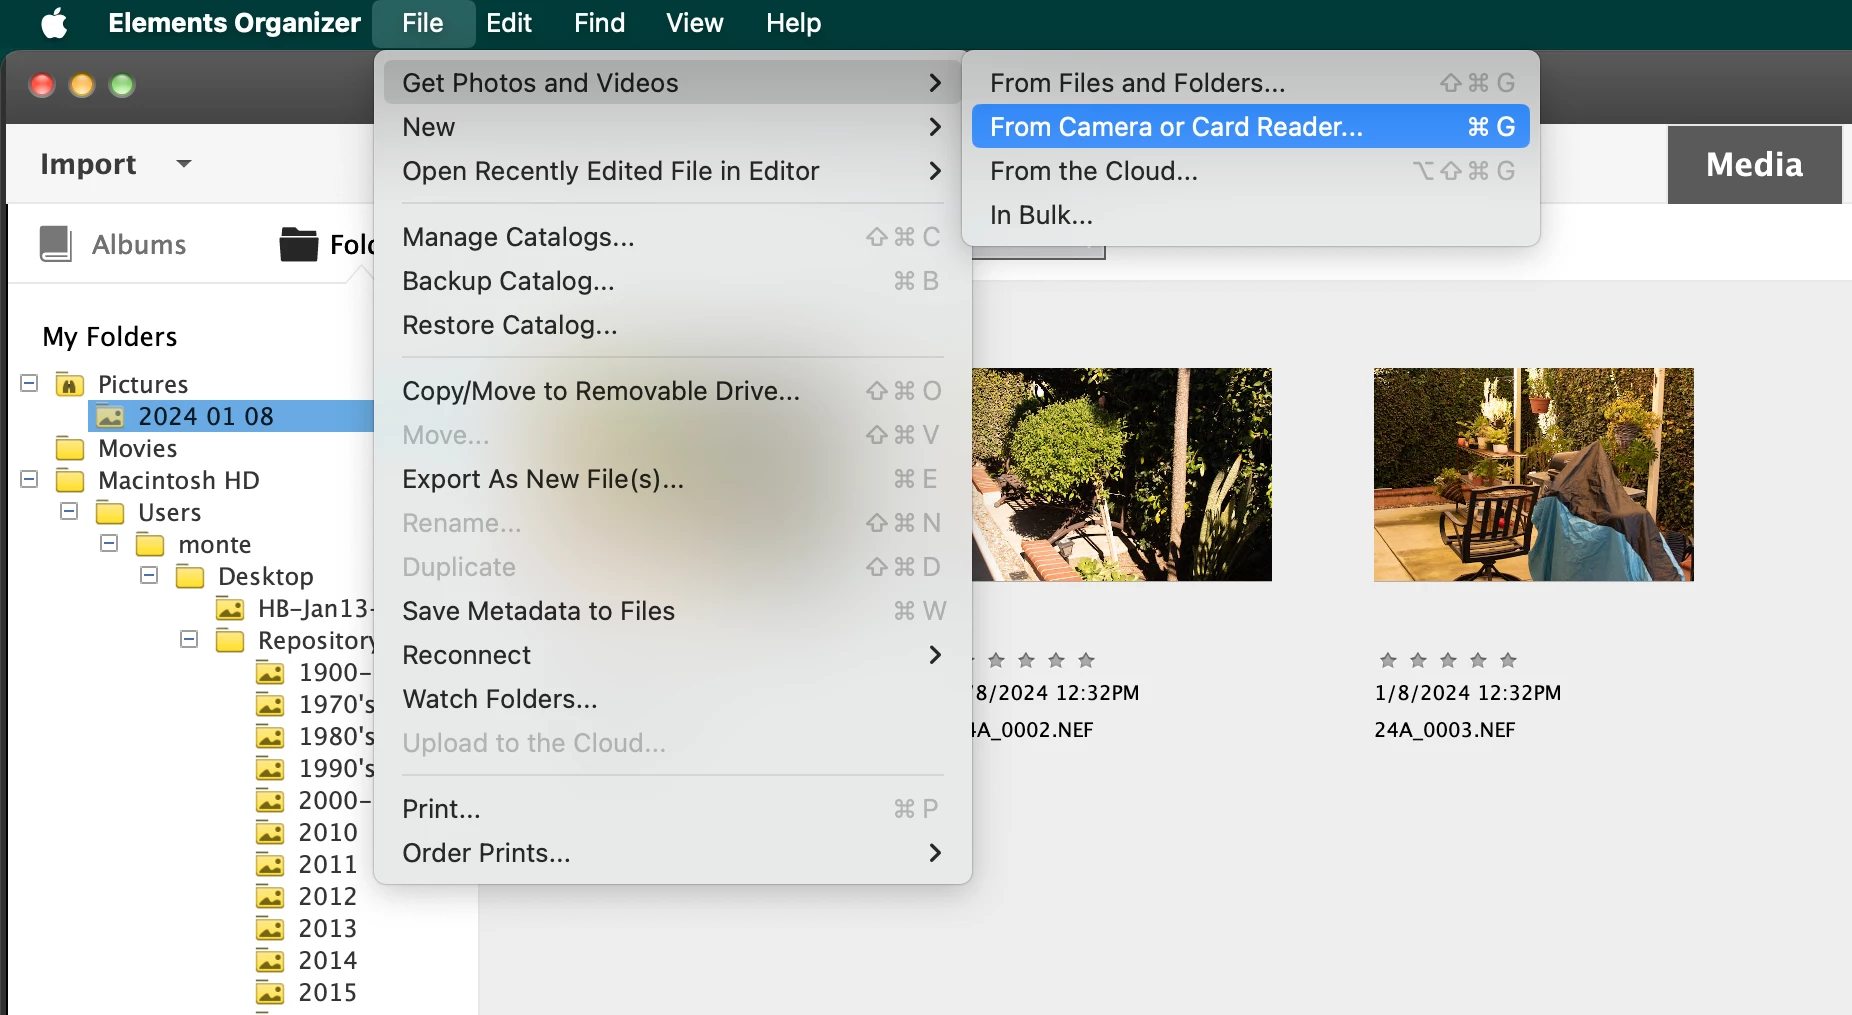Viewport: 1852px width, 1015px height.
Task: Open Watch Folders menu entry
Action: click(673, 699)
